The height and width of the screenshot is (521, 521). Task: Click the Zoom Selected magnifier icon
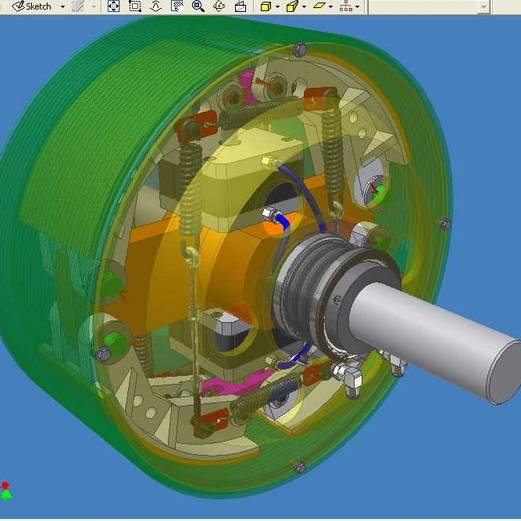point(198,6)
